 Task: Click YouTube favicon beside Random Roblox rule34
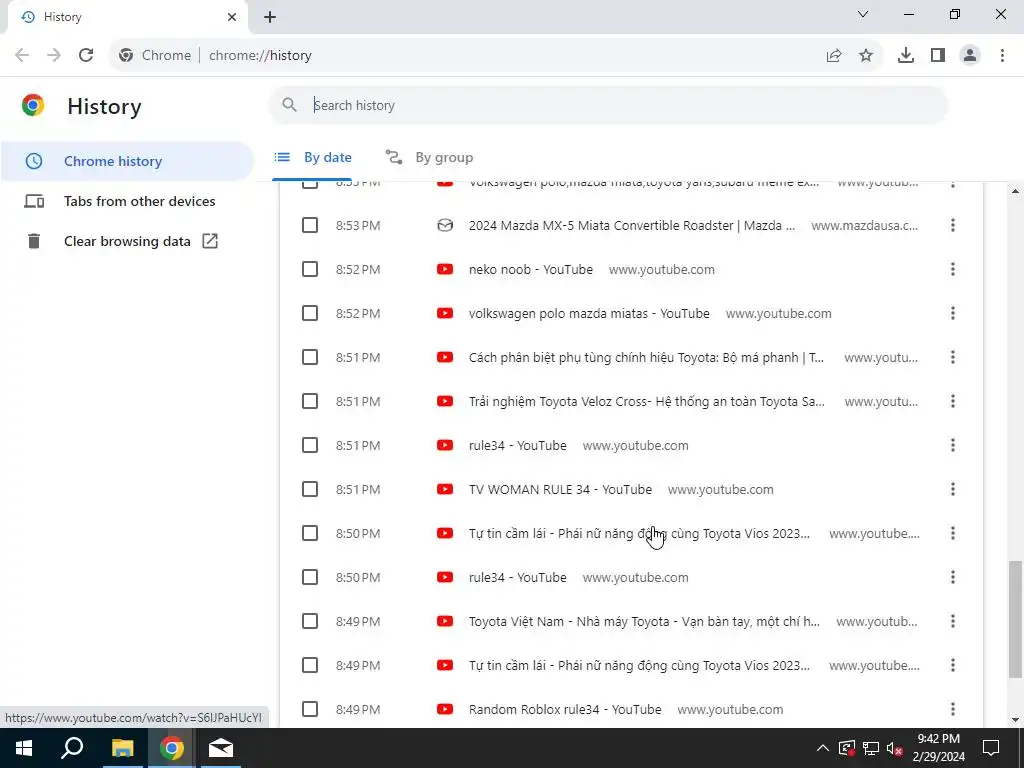tap(445, 709)
